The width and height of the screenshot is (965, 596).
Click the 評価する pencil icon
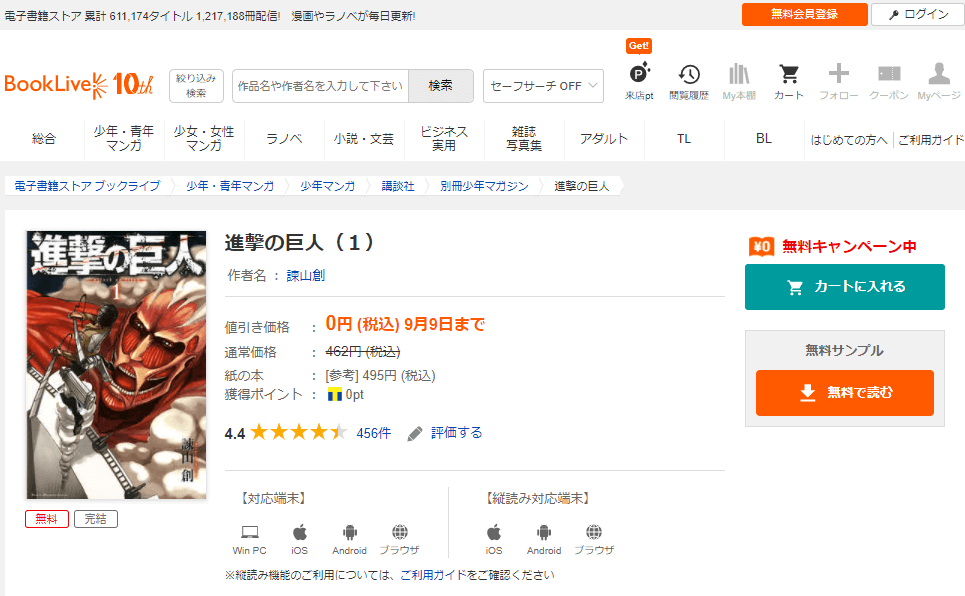tap(415, 433)
